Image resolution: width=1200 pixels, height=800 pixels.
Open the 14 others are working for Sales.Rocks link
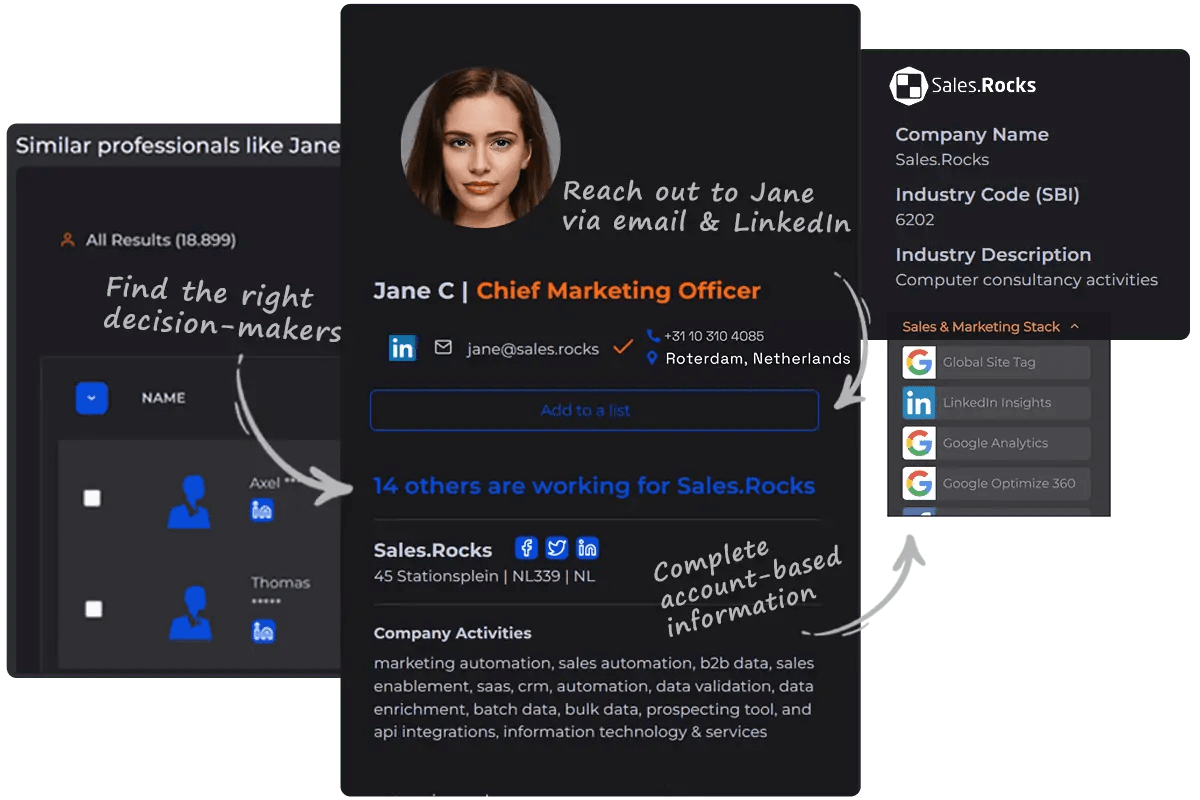(594, 486)
